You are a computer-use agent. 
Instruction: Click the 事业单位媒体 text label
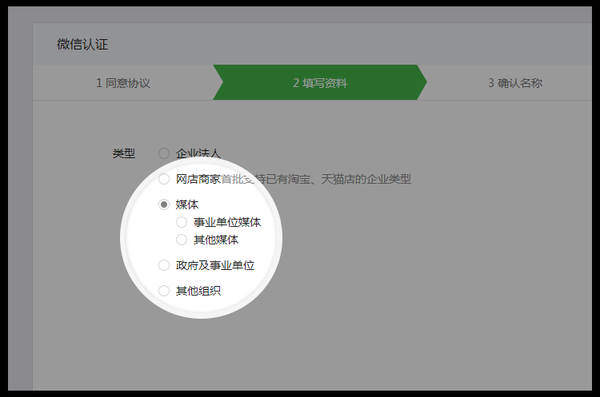pyautogui.click(x=227, y=222)
